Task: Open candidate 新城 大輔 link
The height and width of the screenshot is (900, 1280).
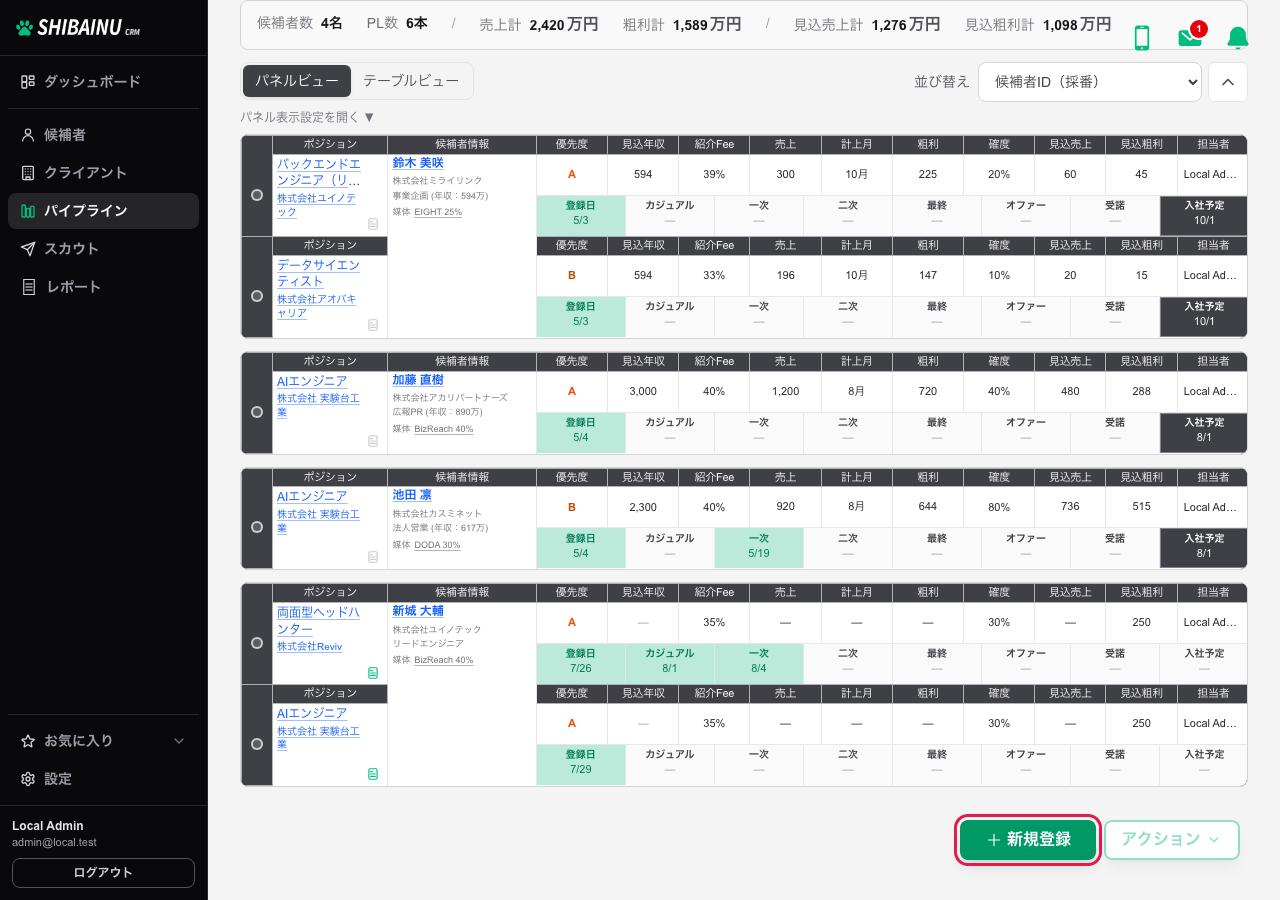Action: click(418, 610)
